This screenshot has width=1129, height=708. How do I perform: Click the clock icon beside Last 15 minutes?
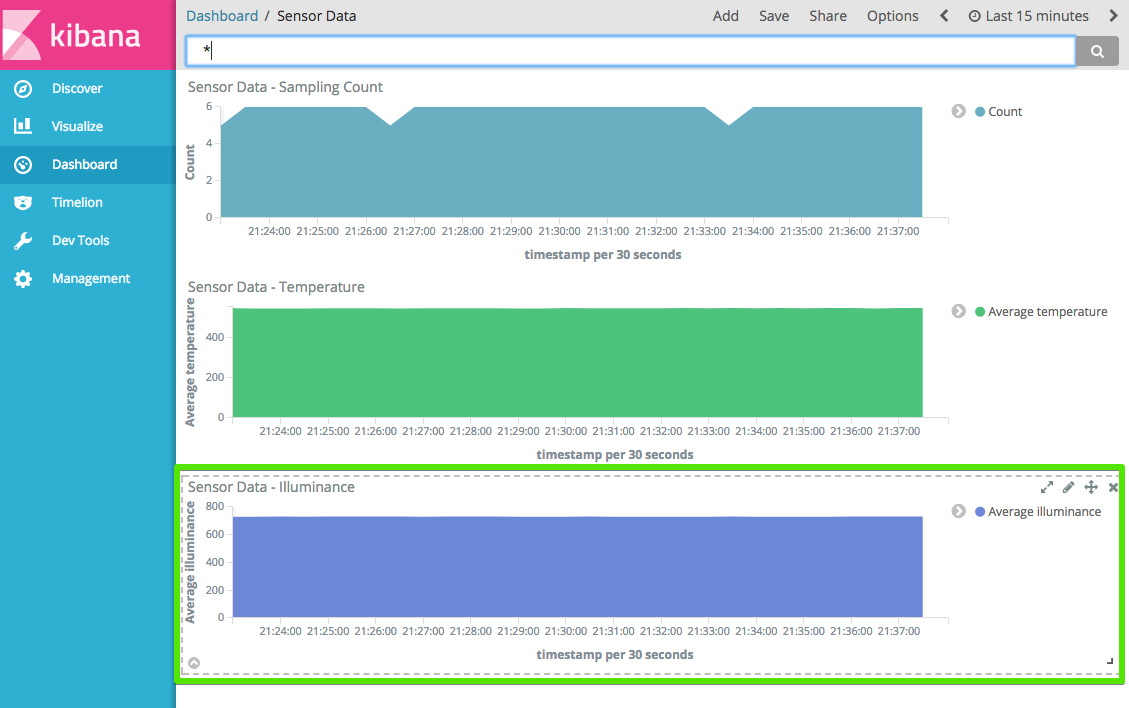974,16
